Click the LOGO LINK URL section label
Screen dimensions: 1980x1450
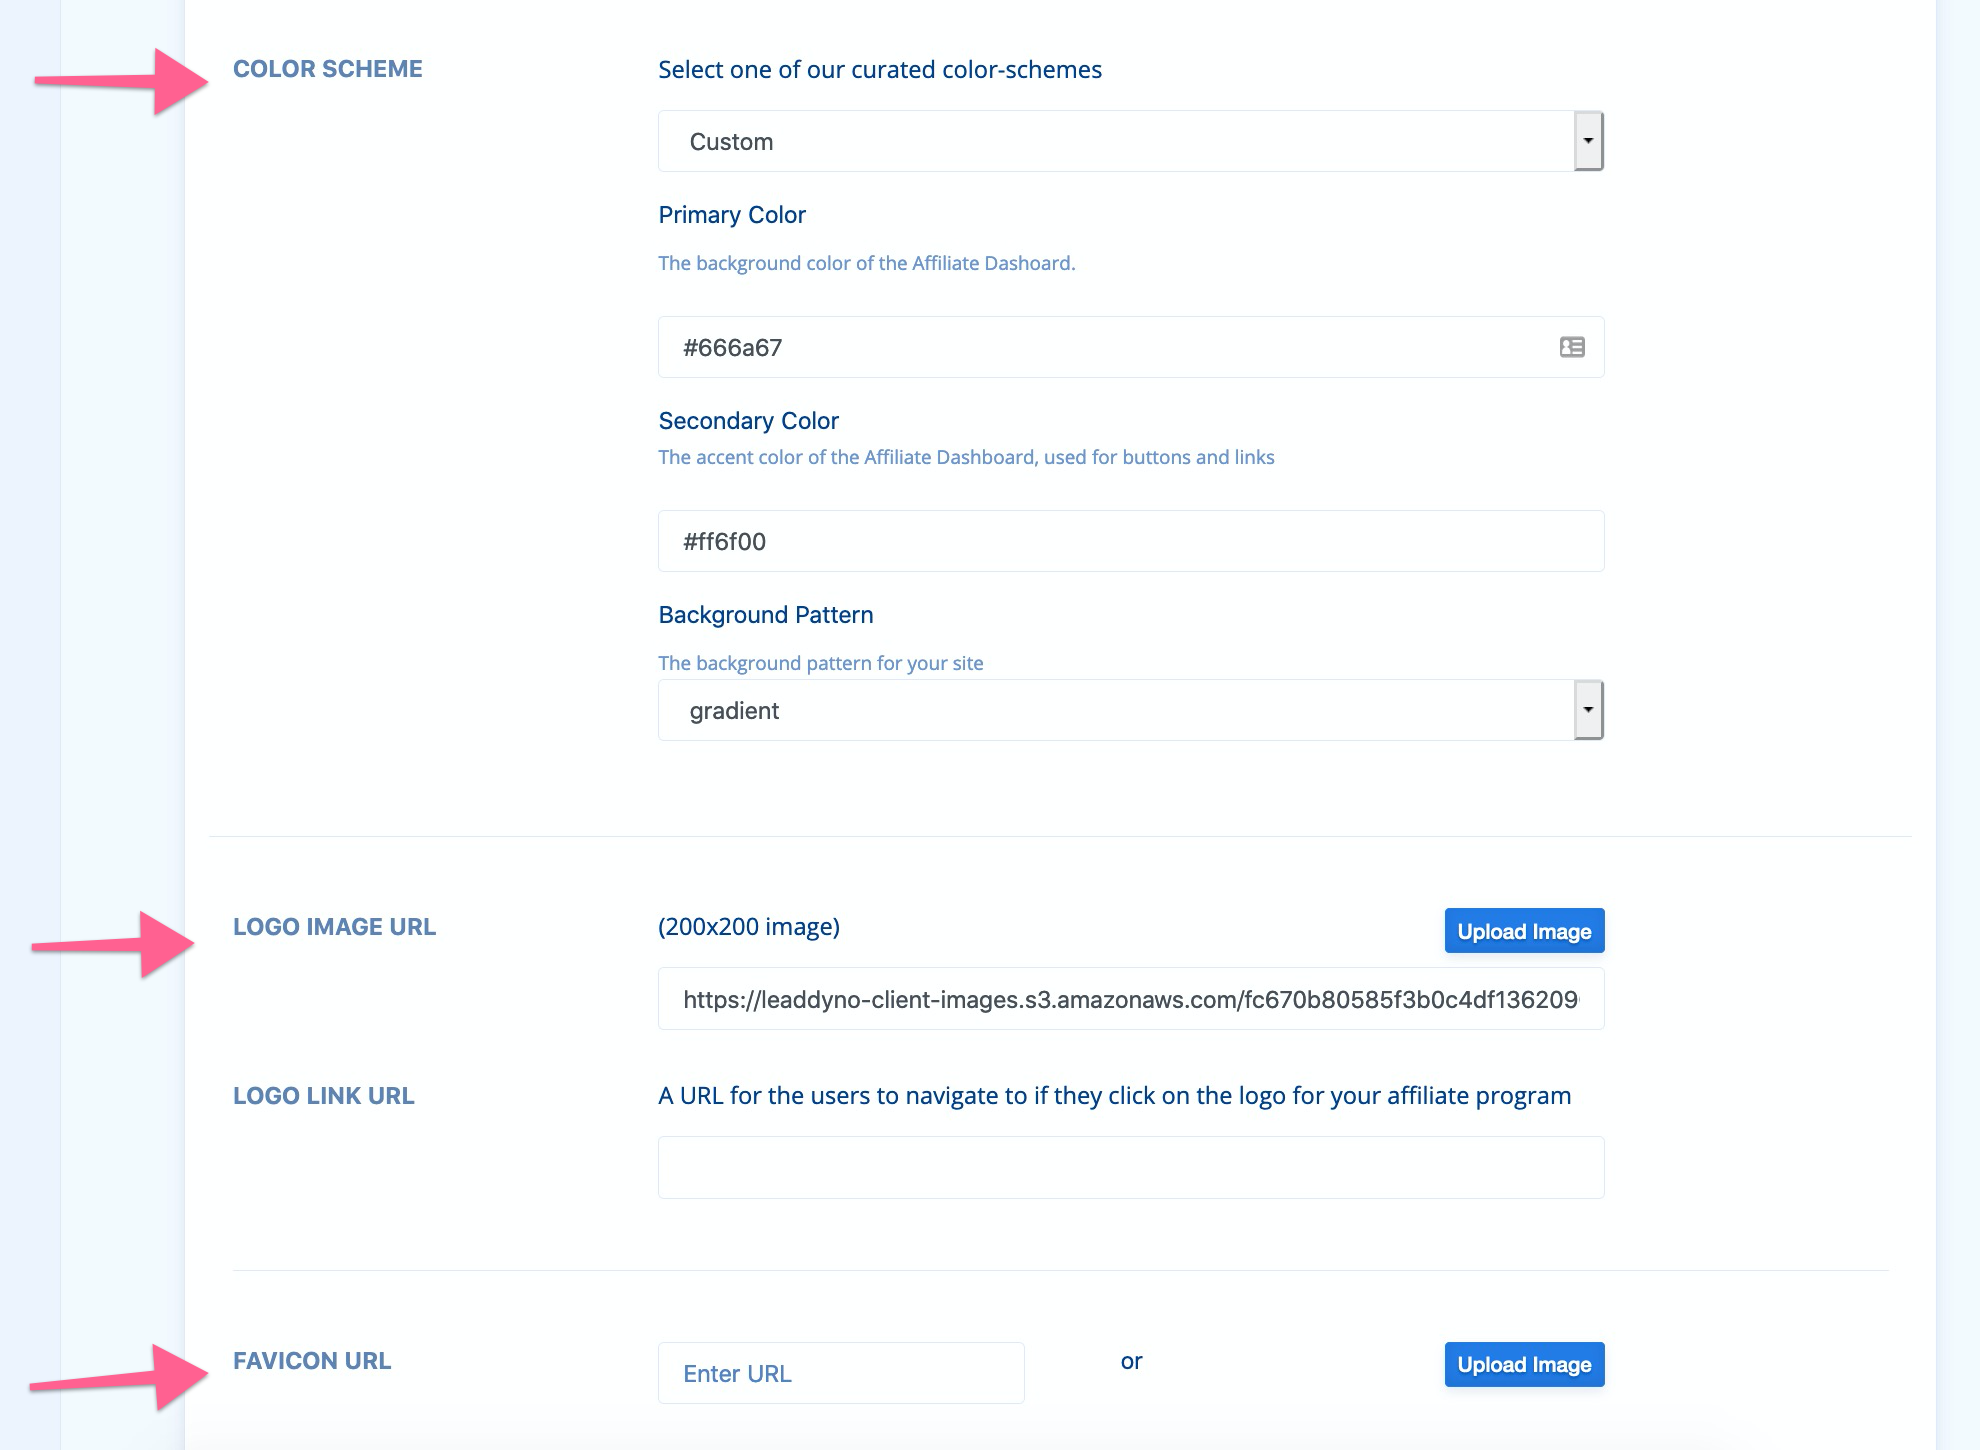[323, 1096]
